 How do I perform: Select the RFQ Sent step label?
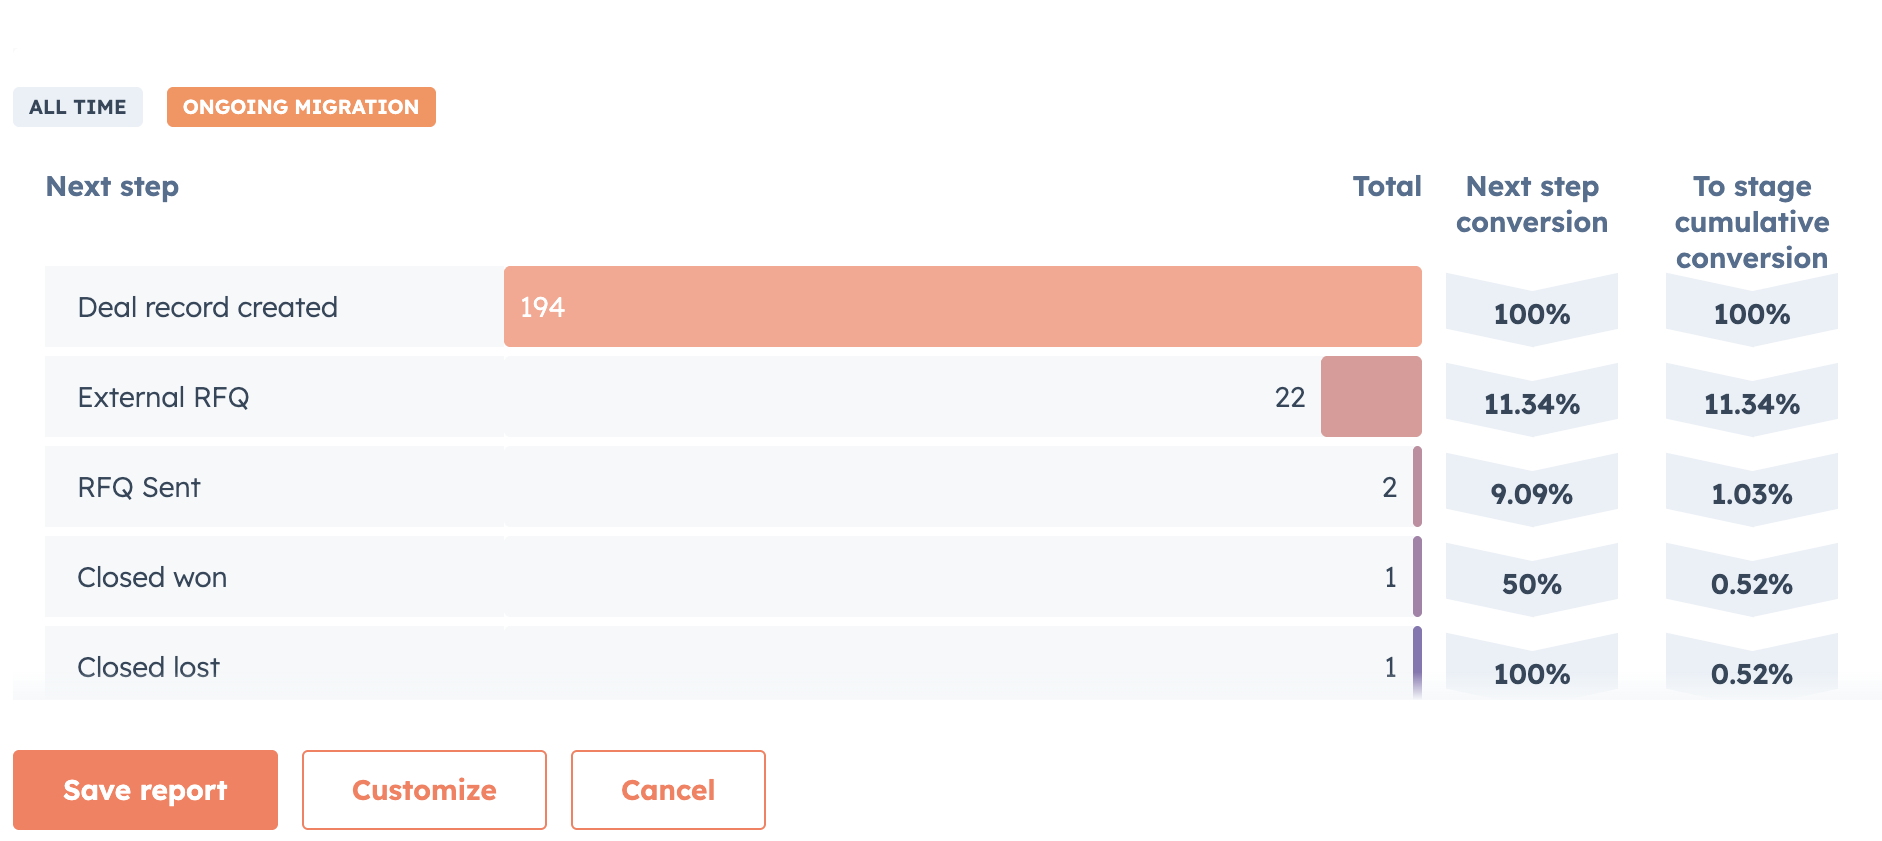(x=139, y=487)
